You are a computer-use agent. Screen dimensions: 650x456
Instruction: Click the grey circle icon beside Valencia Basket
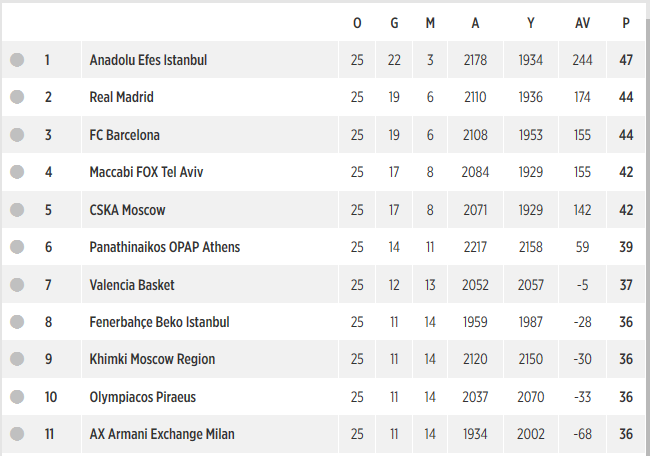pyautogui.click(x=17, y=285)
